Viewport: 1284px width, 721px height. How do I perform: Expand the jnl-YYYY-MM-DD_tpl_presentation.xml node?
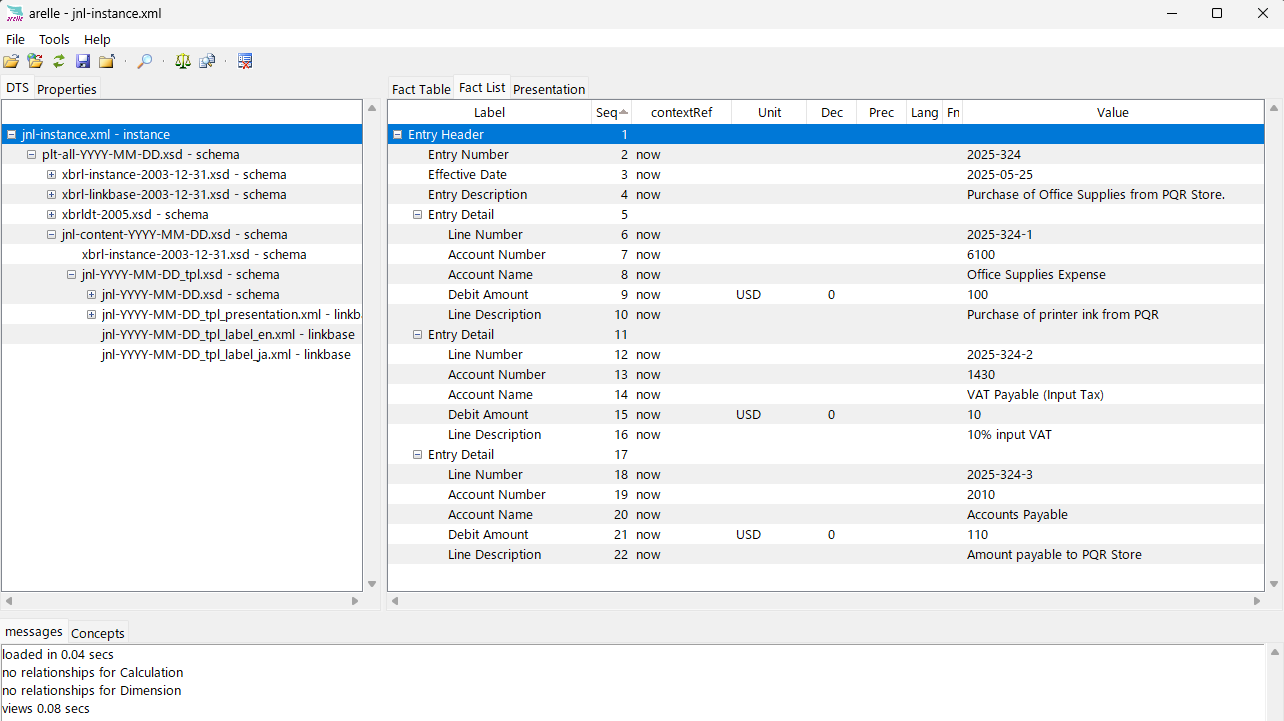pos(91,314)
